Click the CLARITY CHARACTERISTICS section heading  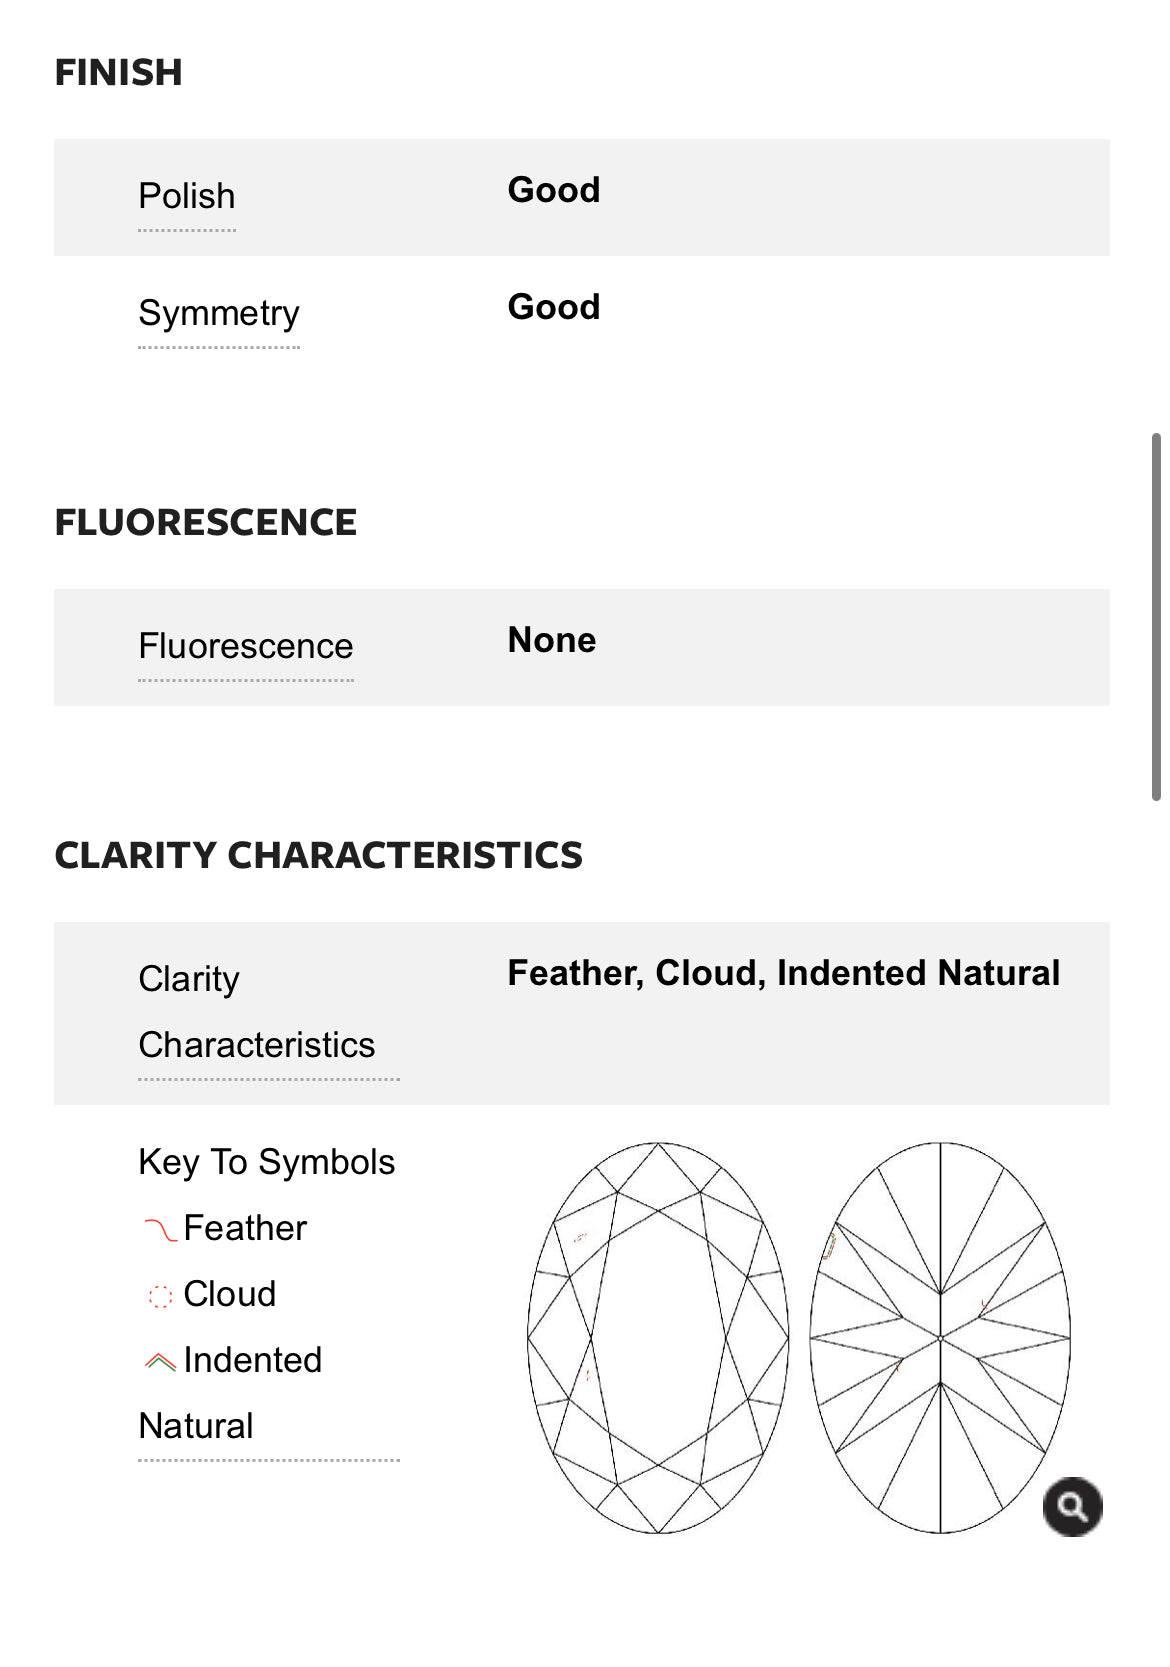click(318, 856)
